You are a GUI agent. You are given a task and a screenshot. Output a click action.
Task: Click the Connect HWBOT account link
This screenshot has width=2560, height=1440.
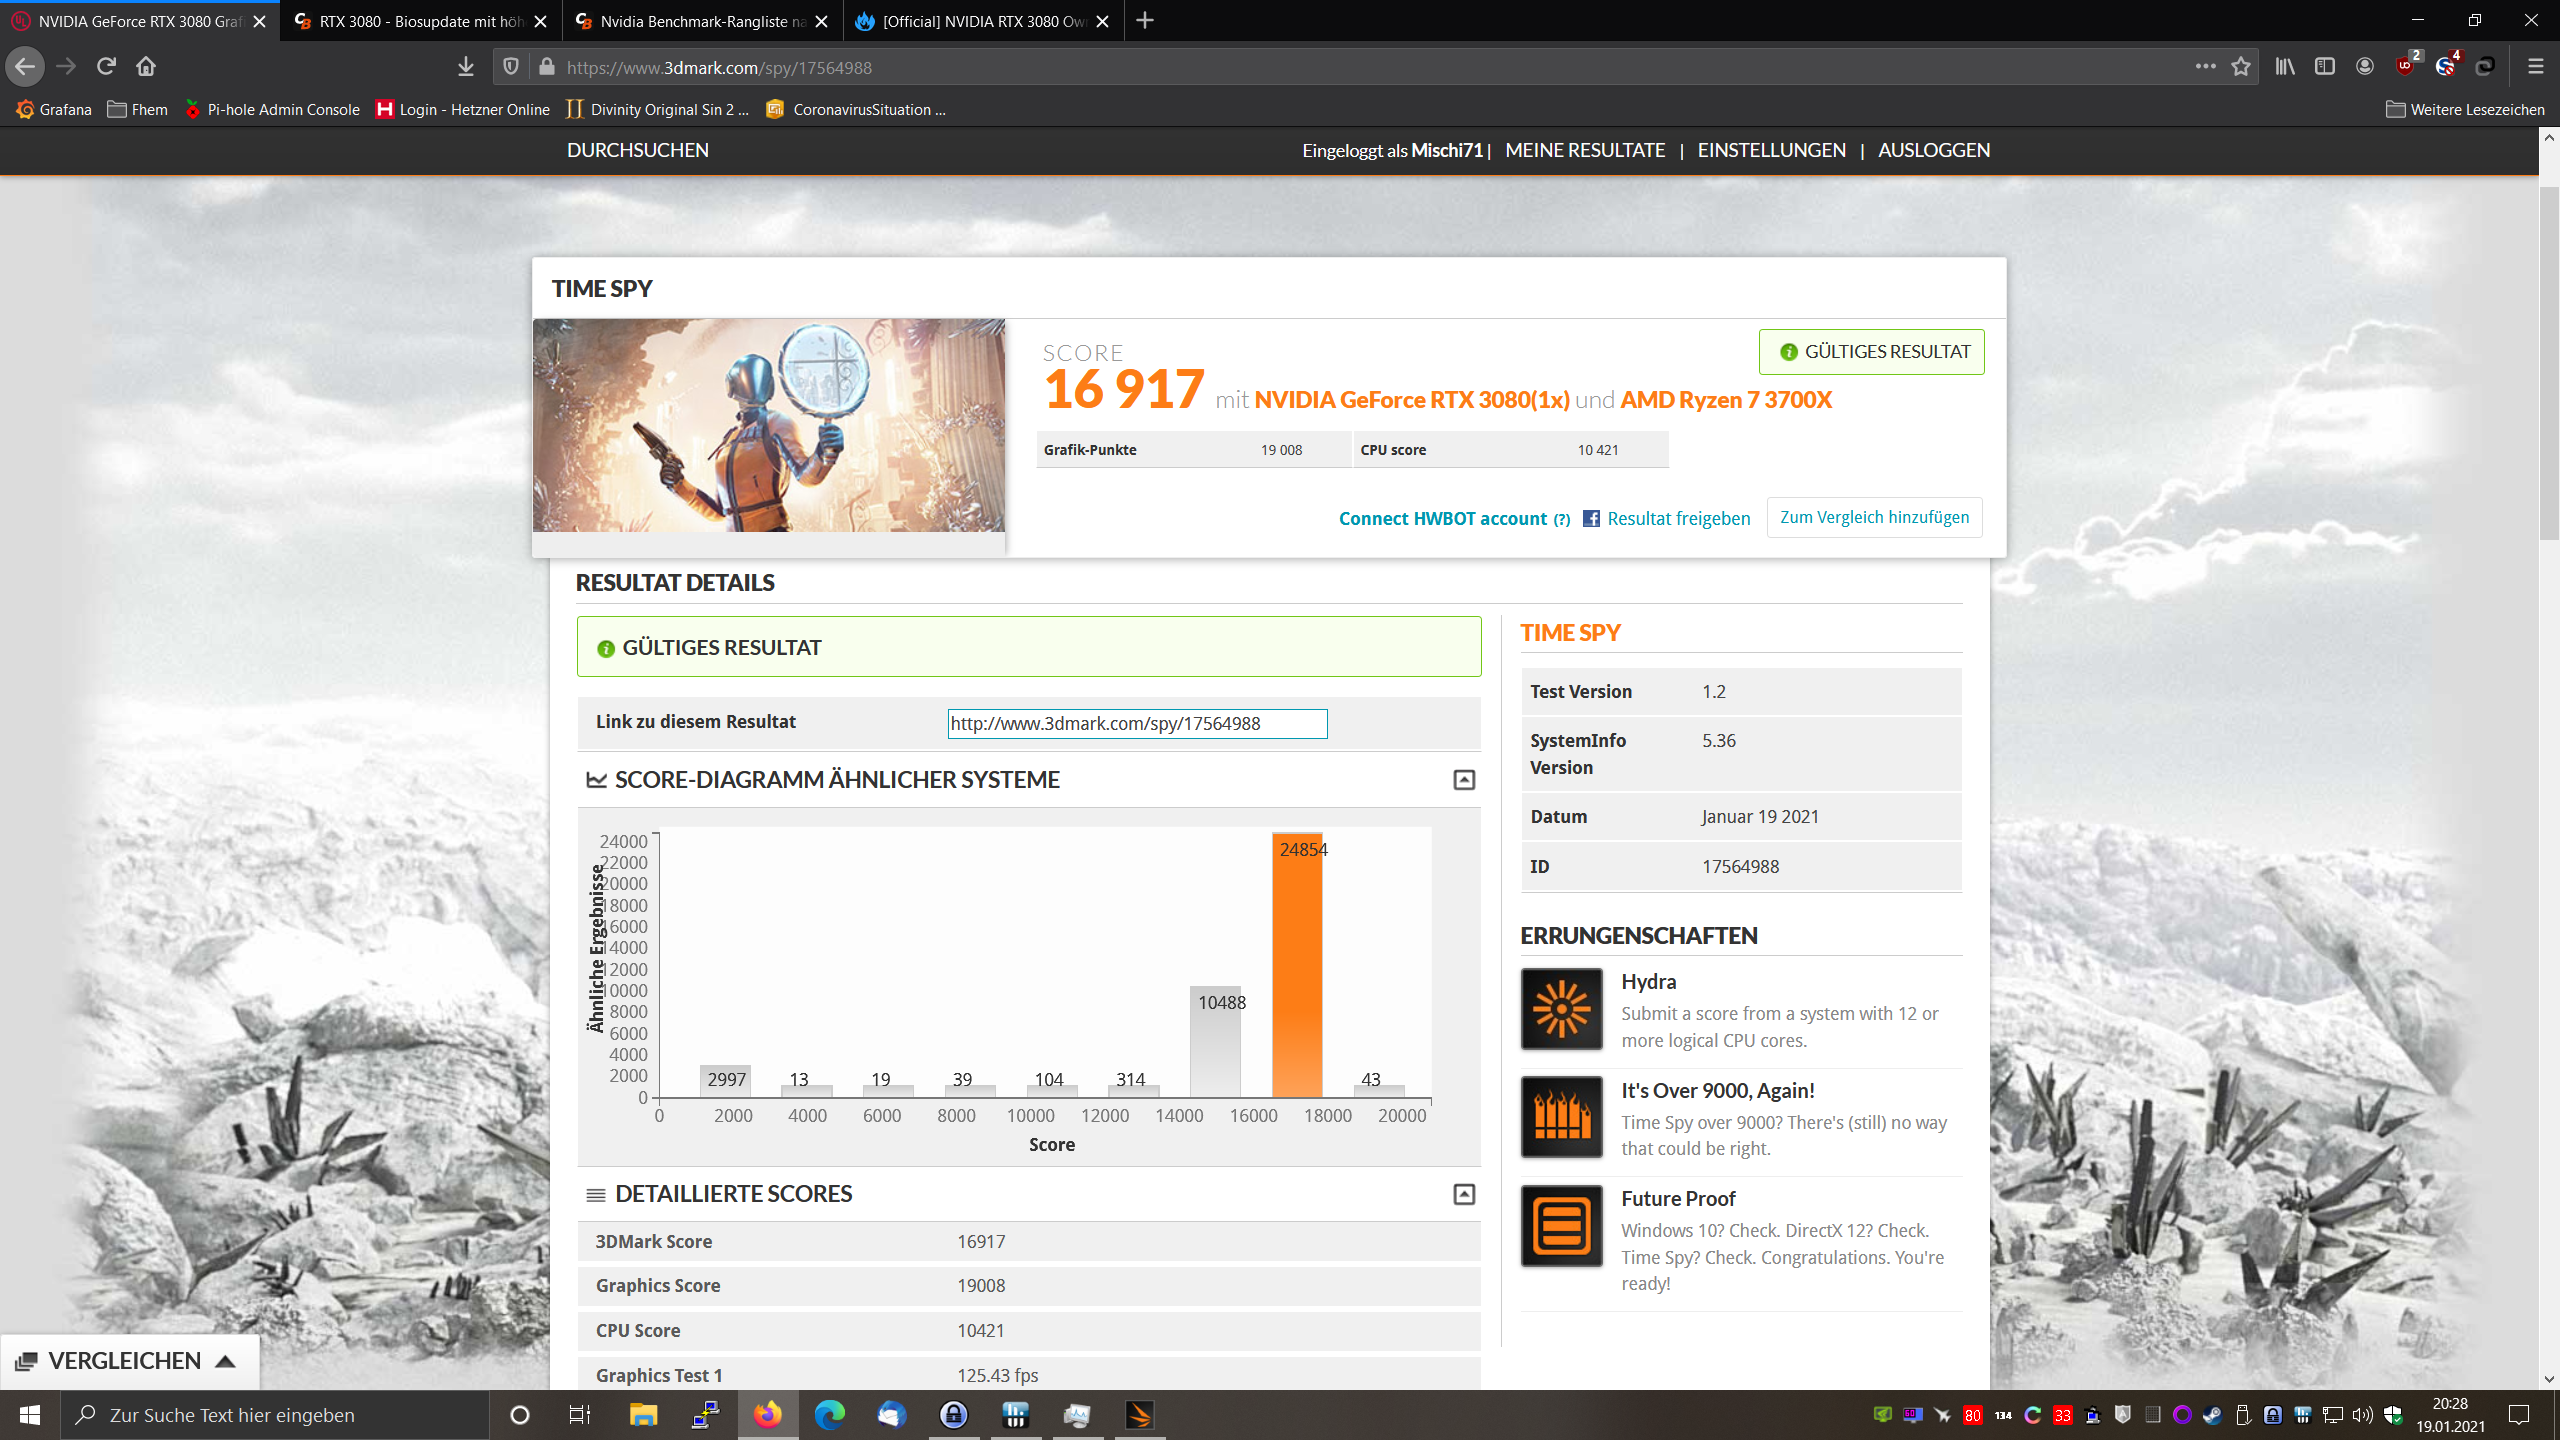pos(1442,519)
